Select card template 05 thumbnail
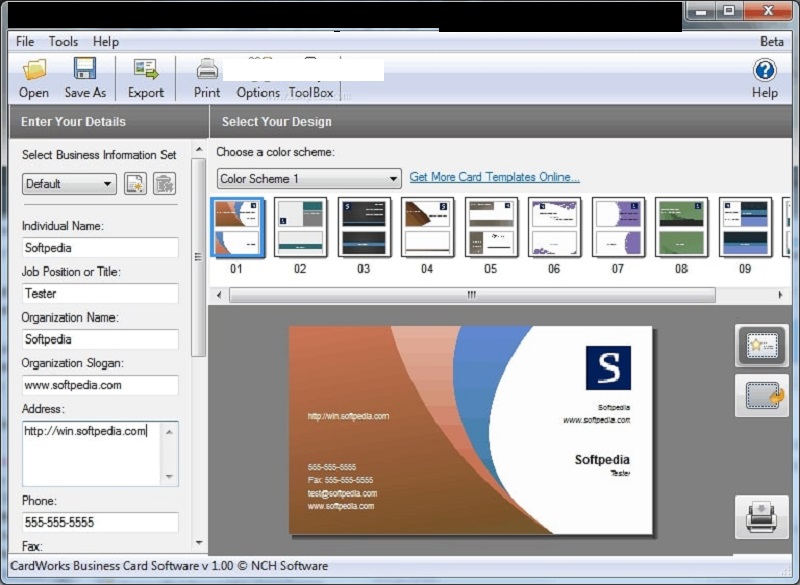The height and width of the screenshot is (585, 800). pos(491,227)
